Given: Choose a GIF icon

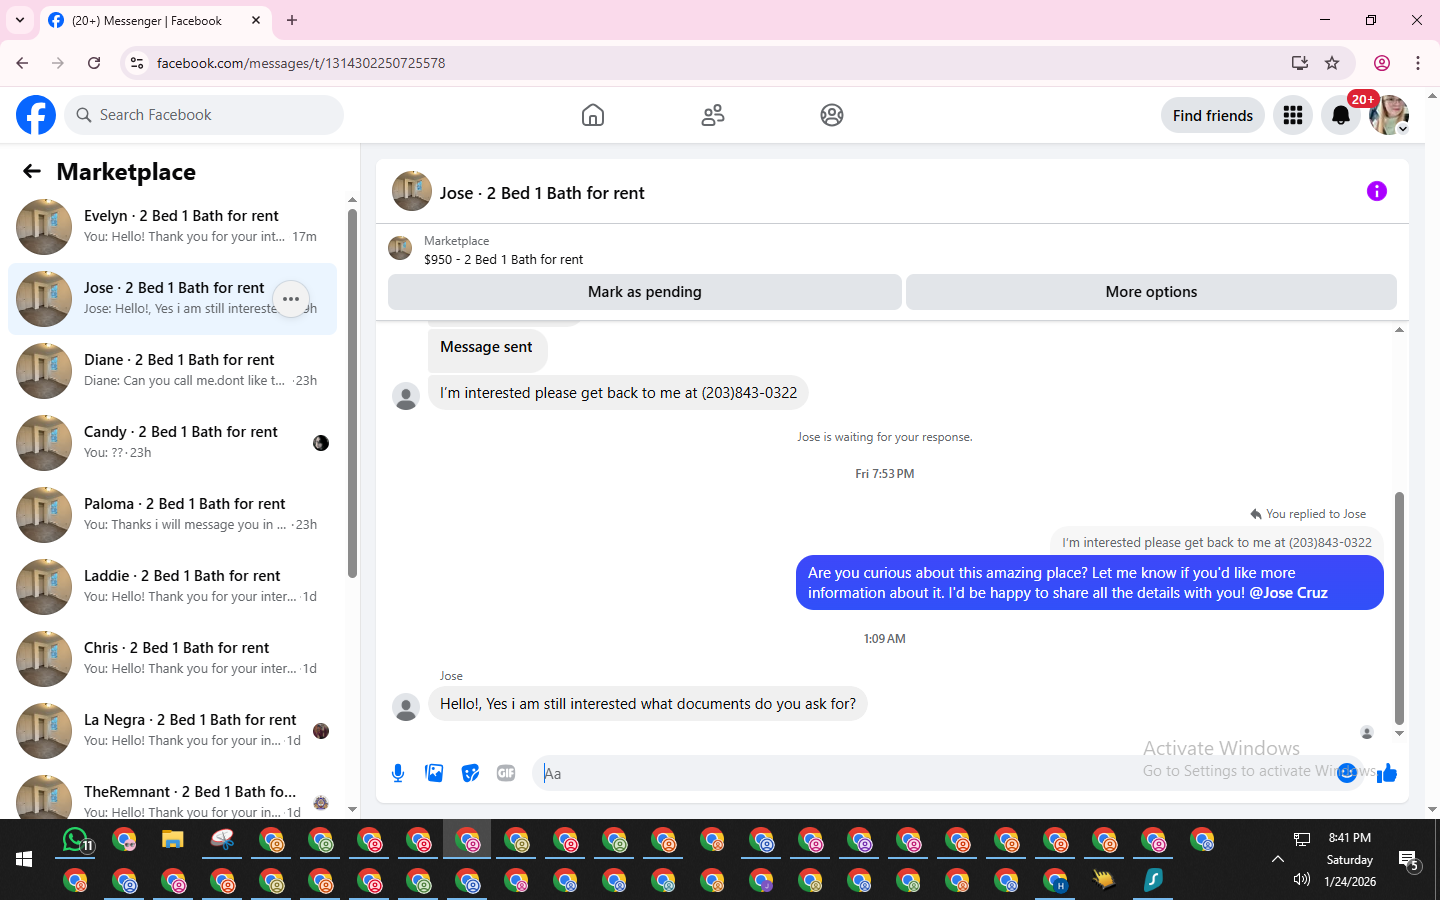Looking at the screenshot, I should [x=506, y=773].
